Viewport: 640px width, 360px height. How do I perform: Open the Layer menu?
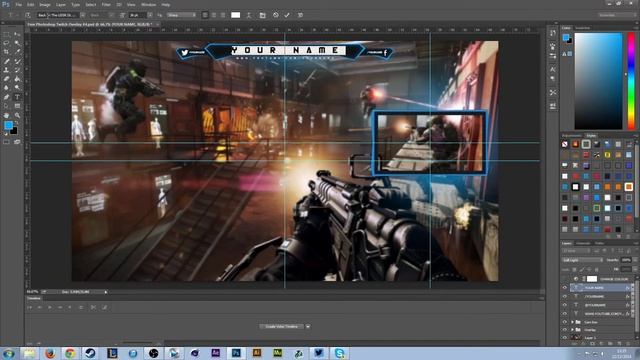coord(61,4)
